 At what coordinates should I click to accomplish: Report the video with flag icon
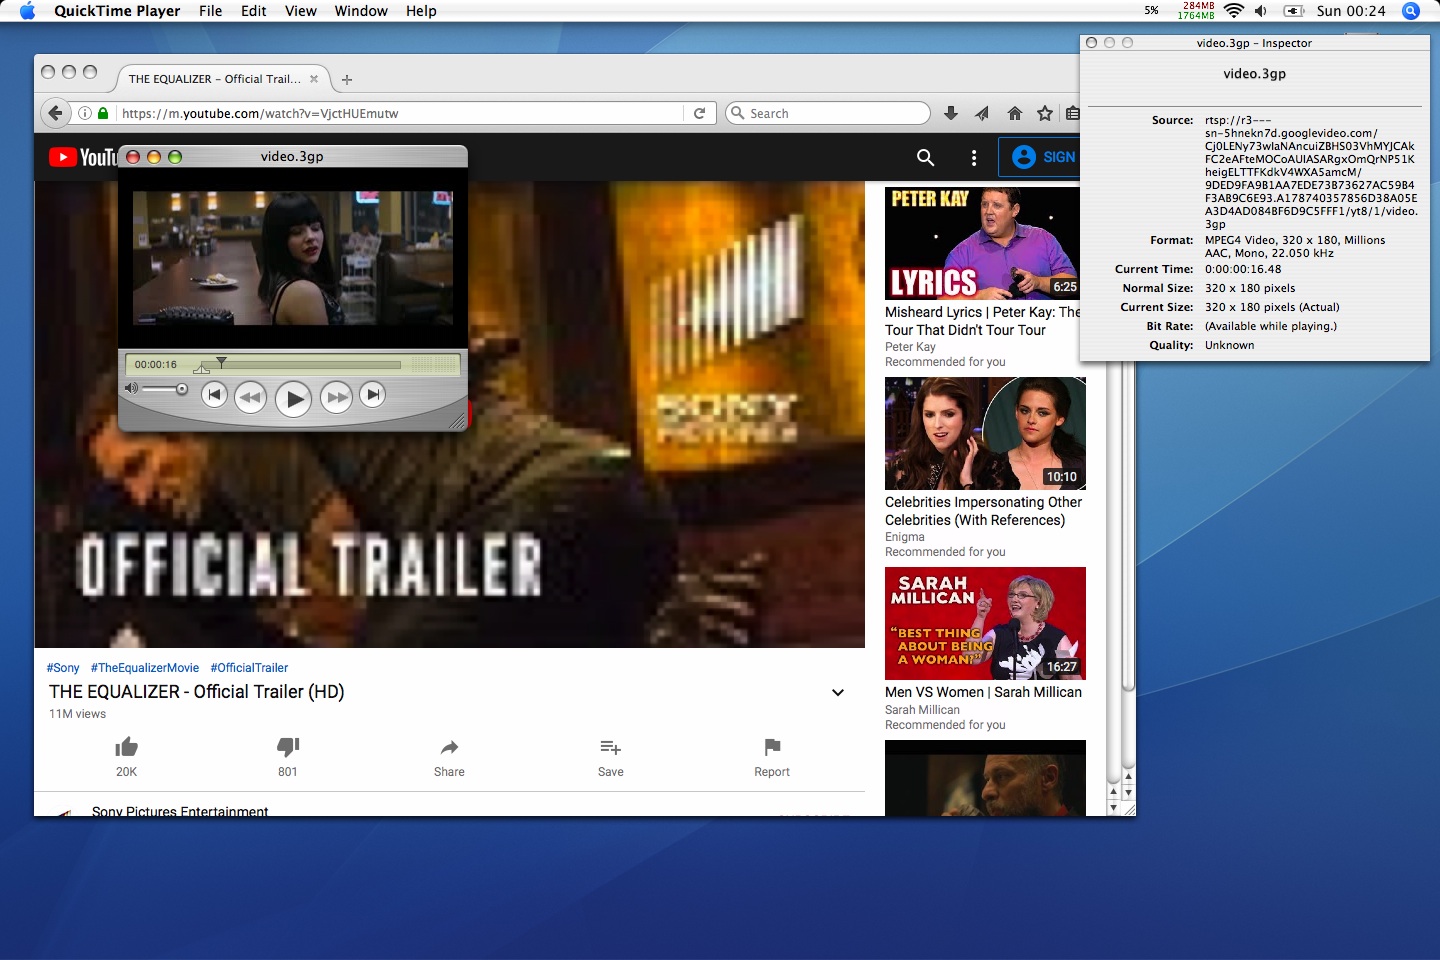pyautogui.click(x=772, y=747)
